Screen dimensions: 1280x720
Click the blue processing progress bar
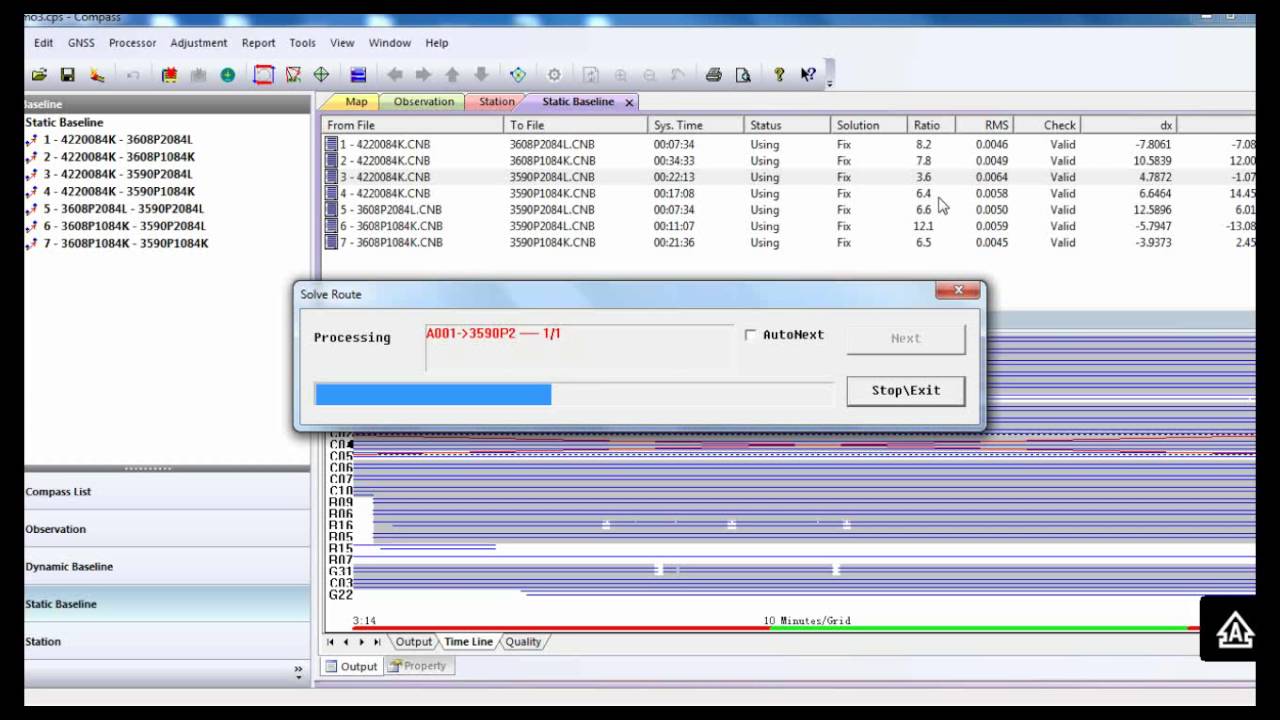click(x=433, y=394)
